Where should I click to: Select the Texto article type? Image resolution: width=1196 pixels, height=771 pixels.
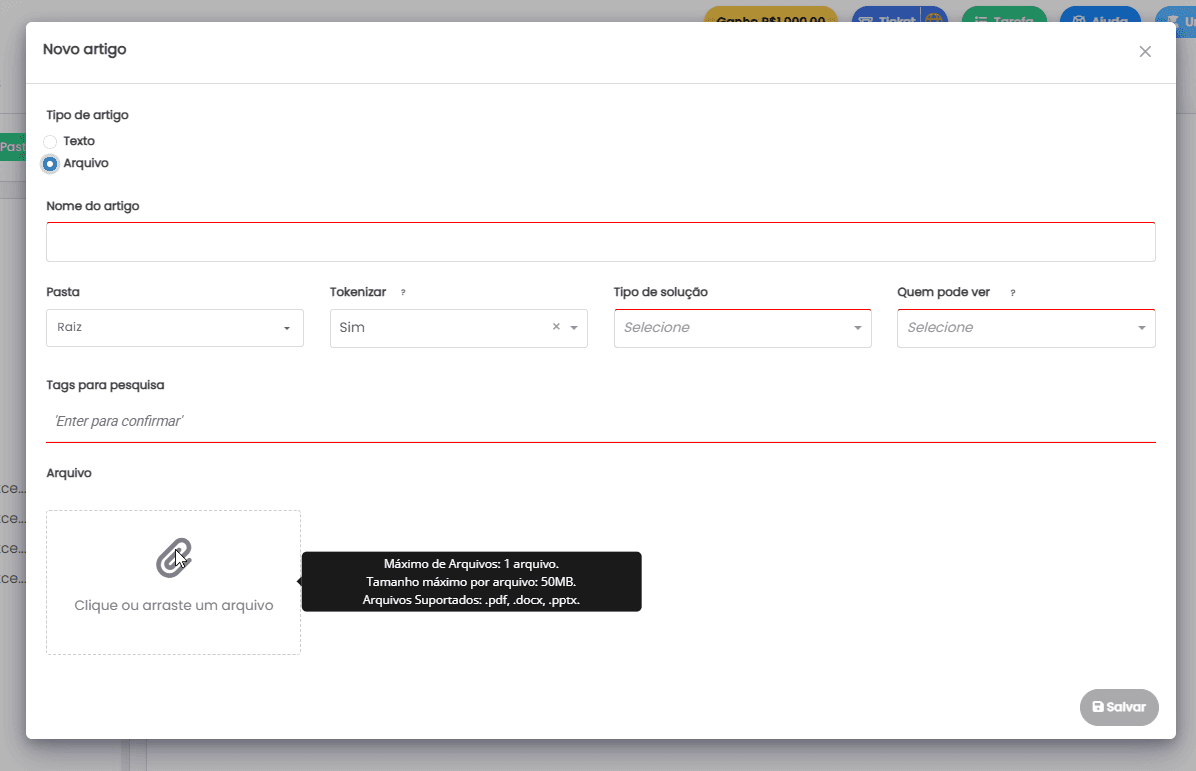[50, 141]
